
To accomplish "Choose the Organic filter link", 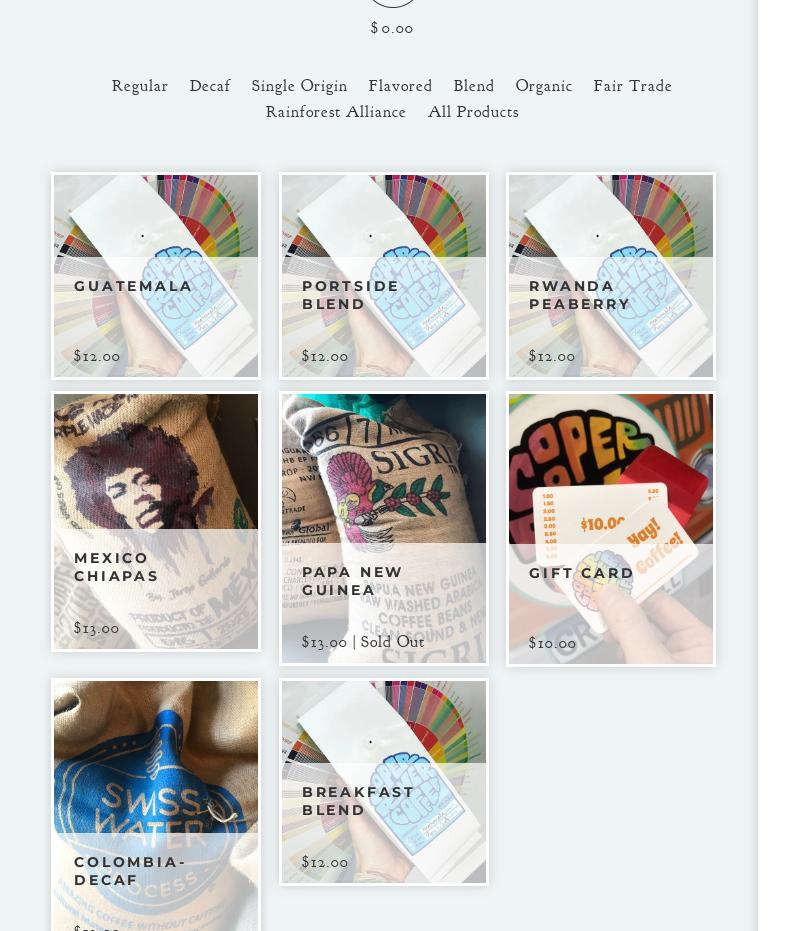I will [x=543, y=86].
